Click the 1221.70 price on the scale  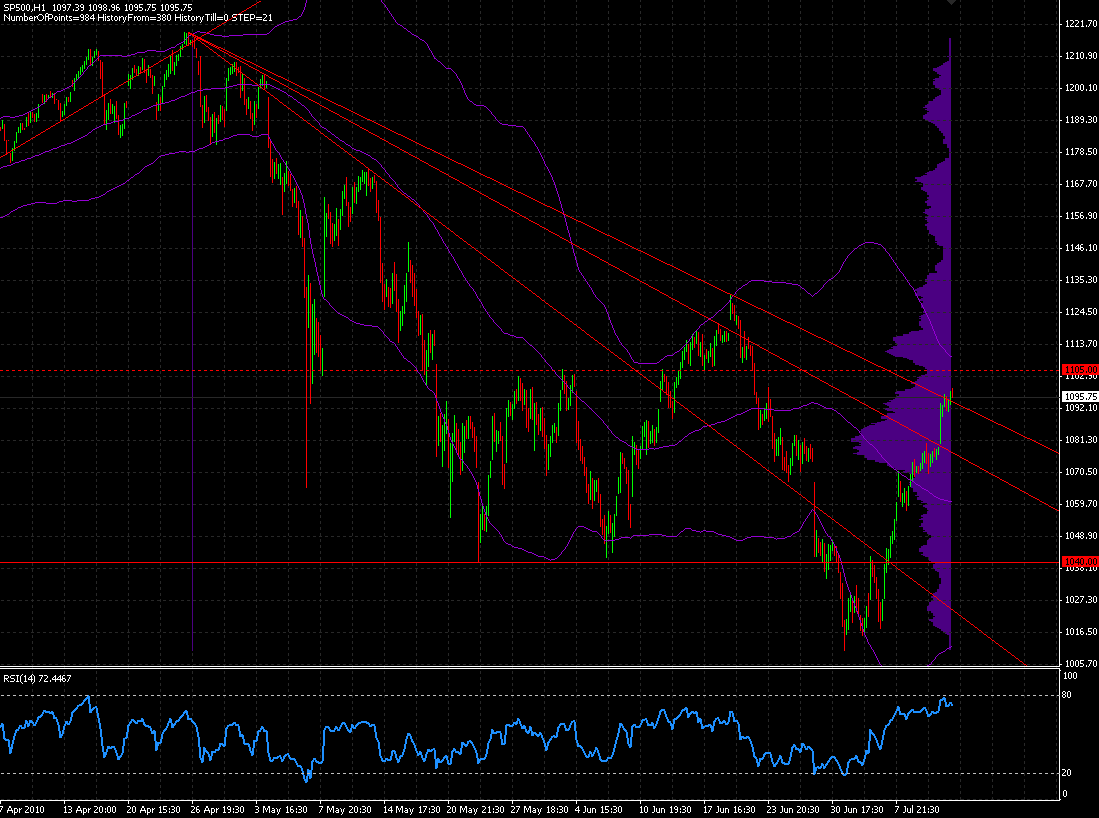[x=1079, y=24]
